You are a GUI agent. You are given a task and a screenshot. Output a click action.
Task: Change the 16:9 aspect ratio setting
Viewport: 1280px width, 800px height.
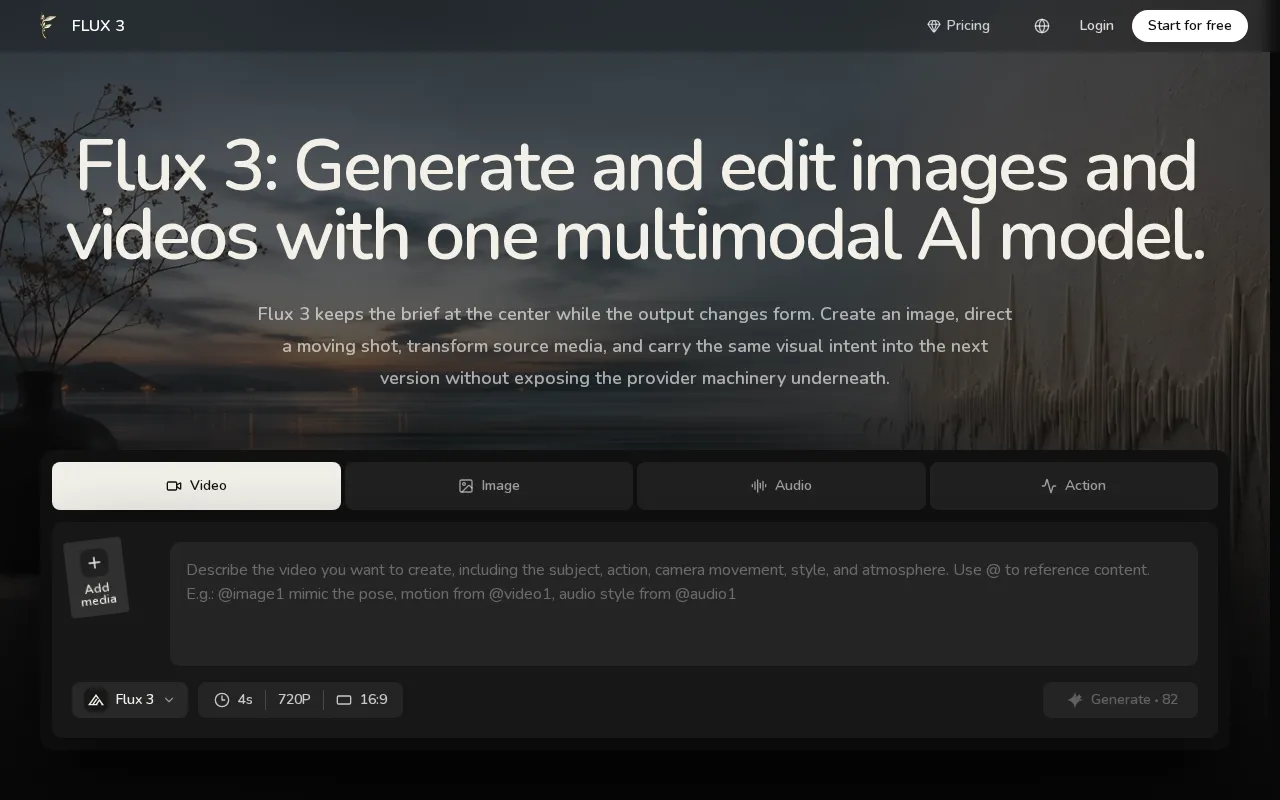(362, 700)
